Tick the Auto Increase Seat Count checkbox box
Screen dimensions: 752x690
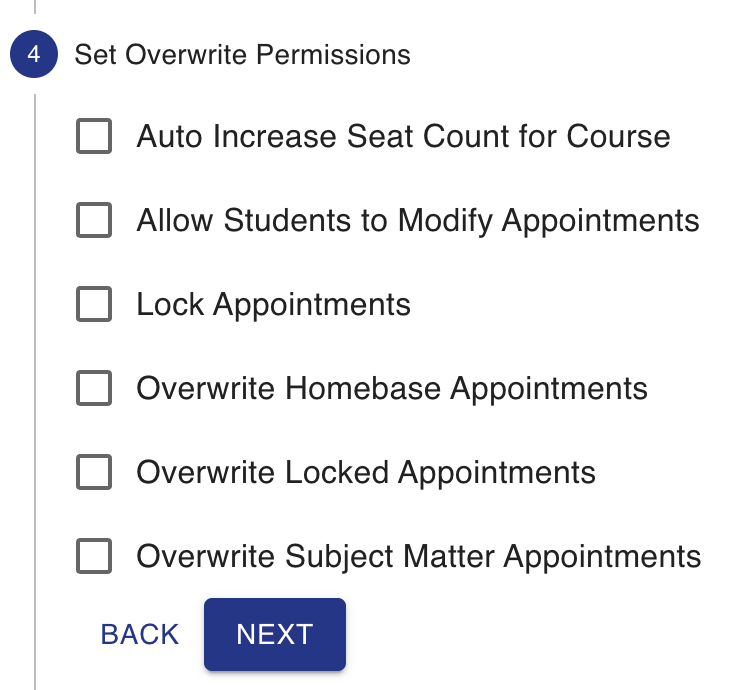[x=94, y=136]
